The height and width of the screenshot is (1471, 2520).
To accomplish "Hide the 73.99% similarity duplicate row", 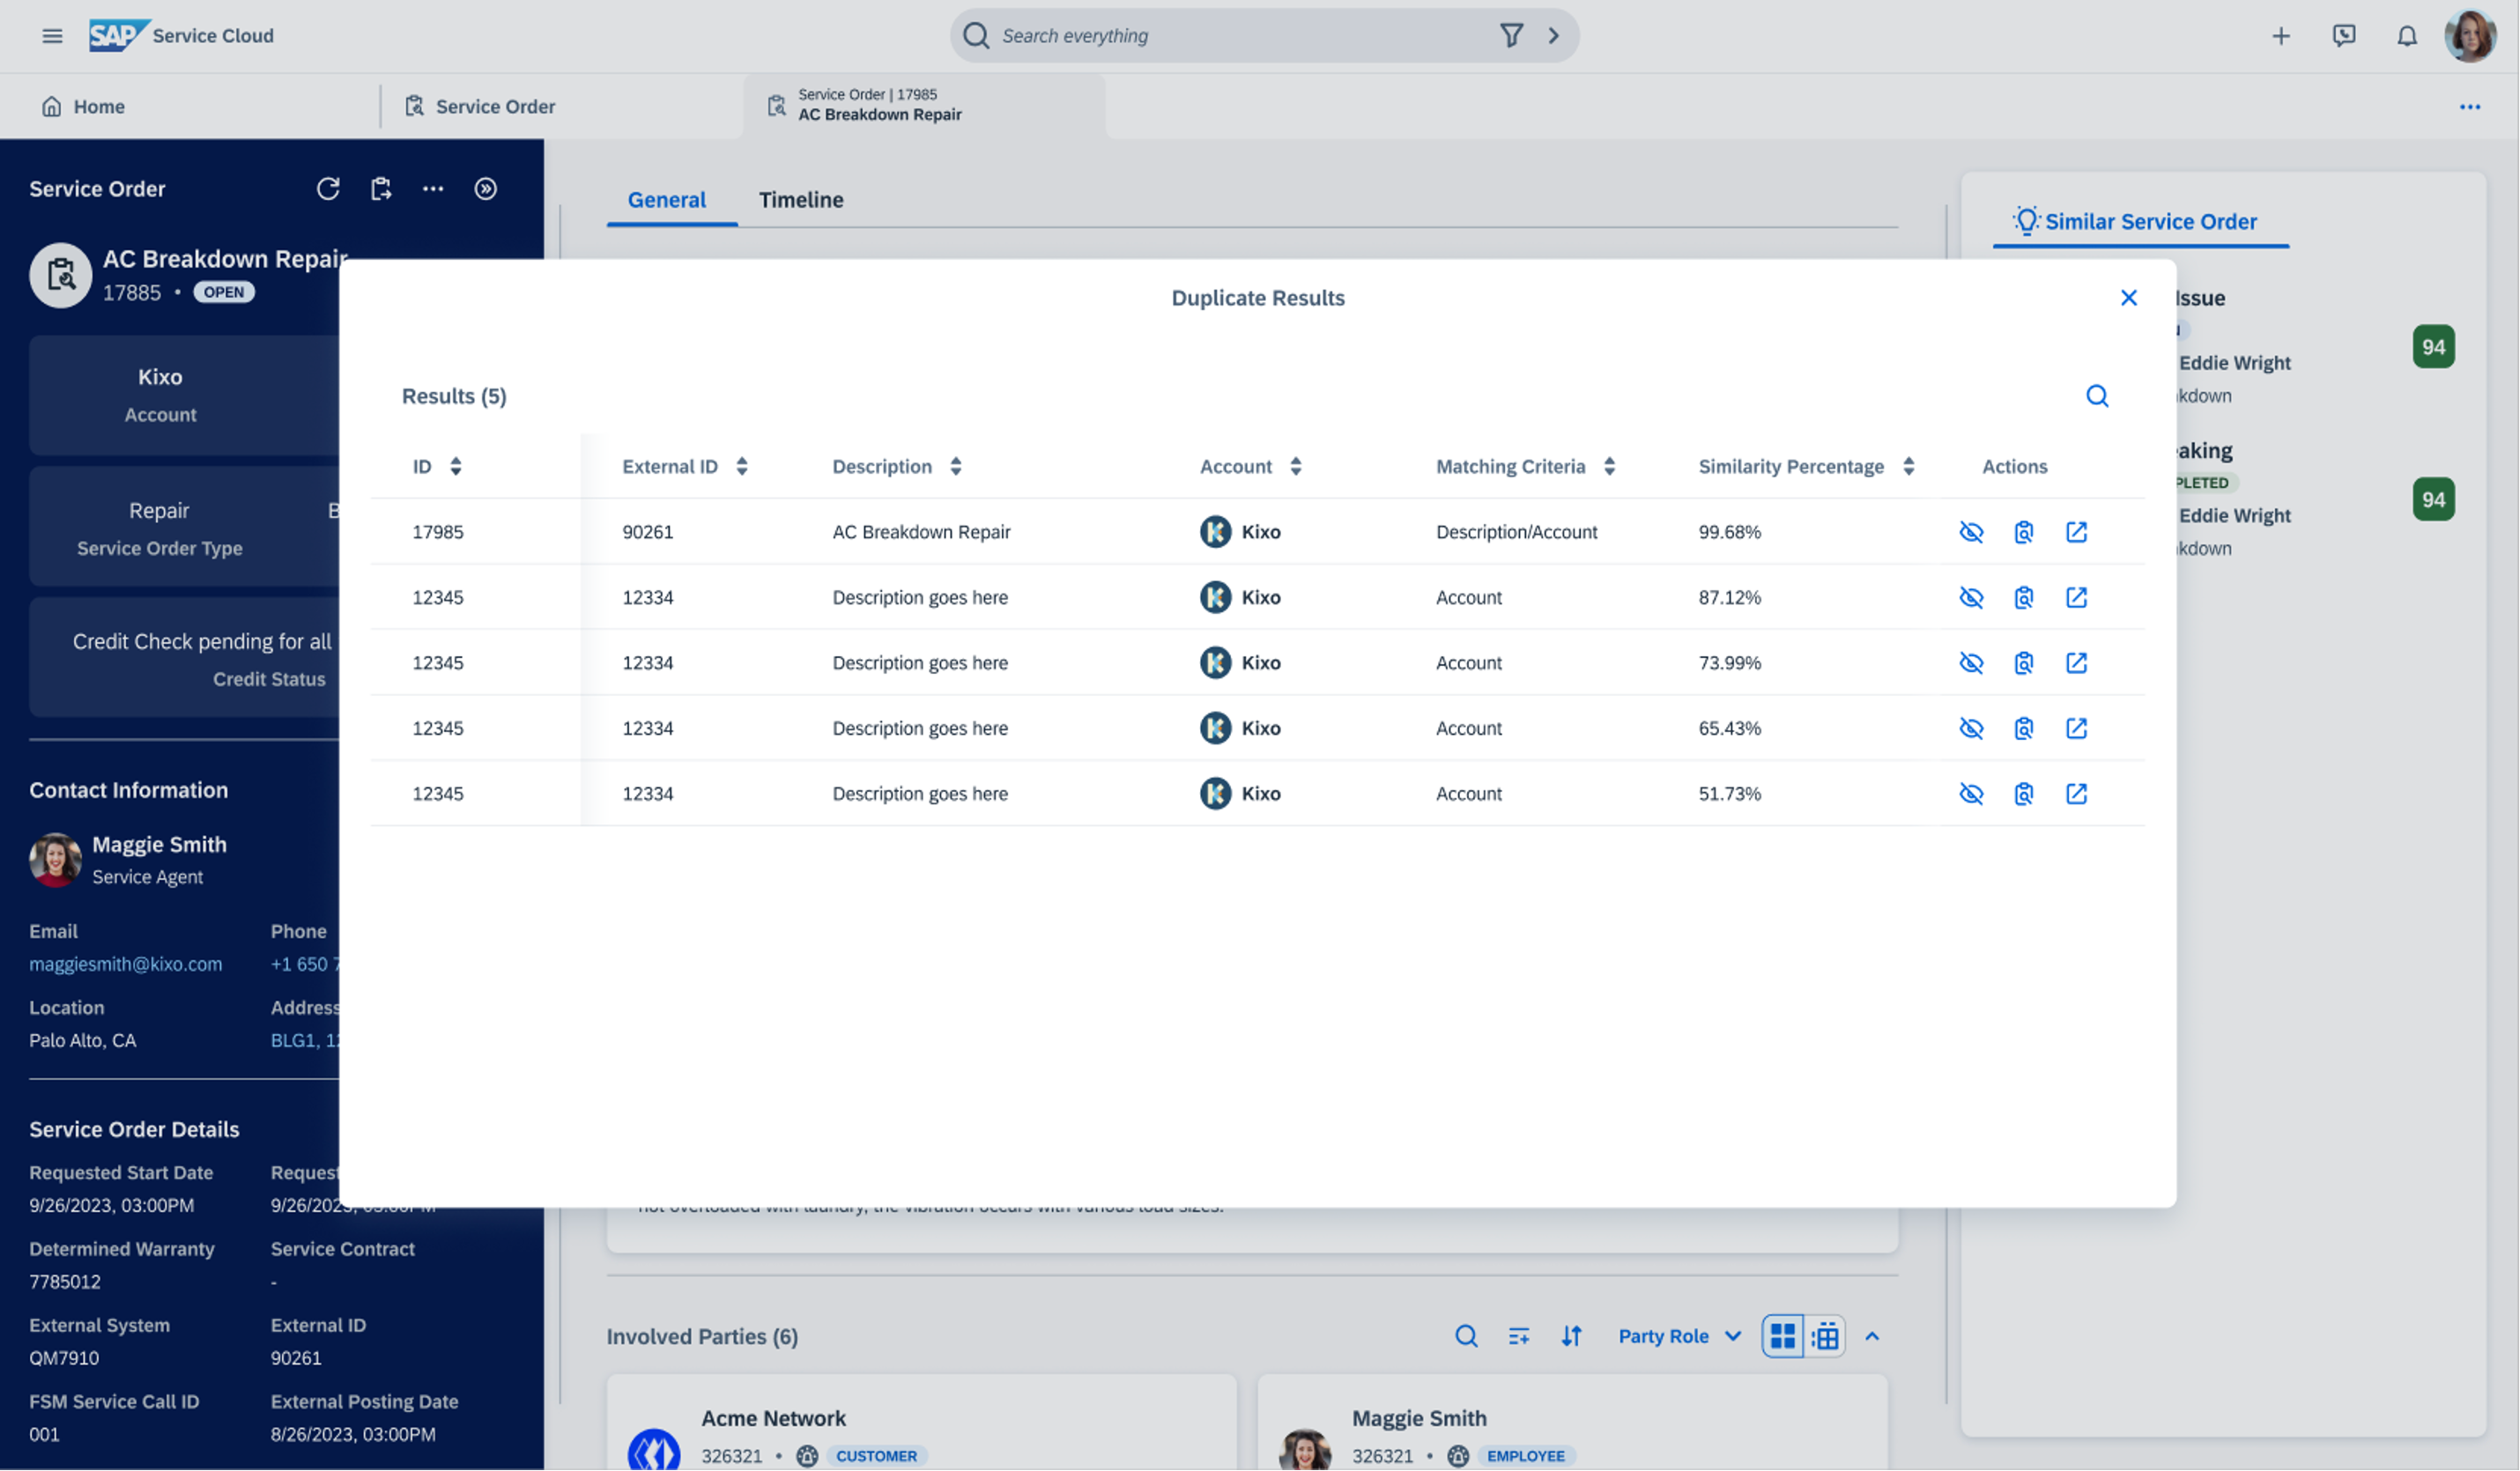I will [1970, 663].
